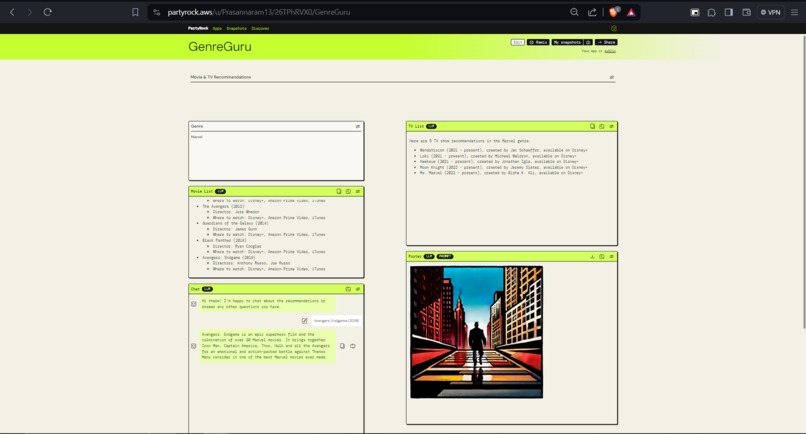Reload the PartyRock page
The height and width of the screenshot is (434, 806).
(x=47, y=12)
